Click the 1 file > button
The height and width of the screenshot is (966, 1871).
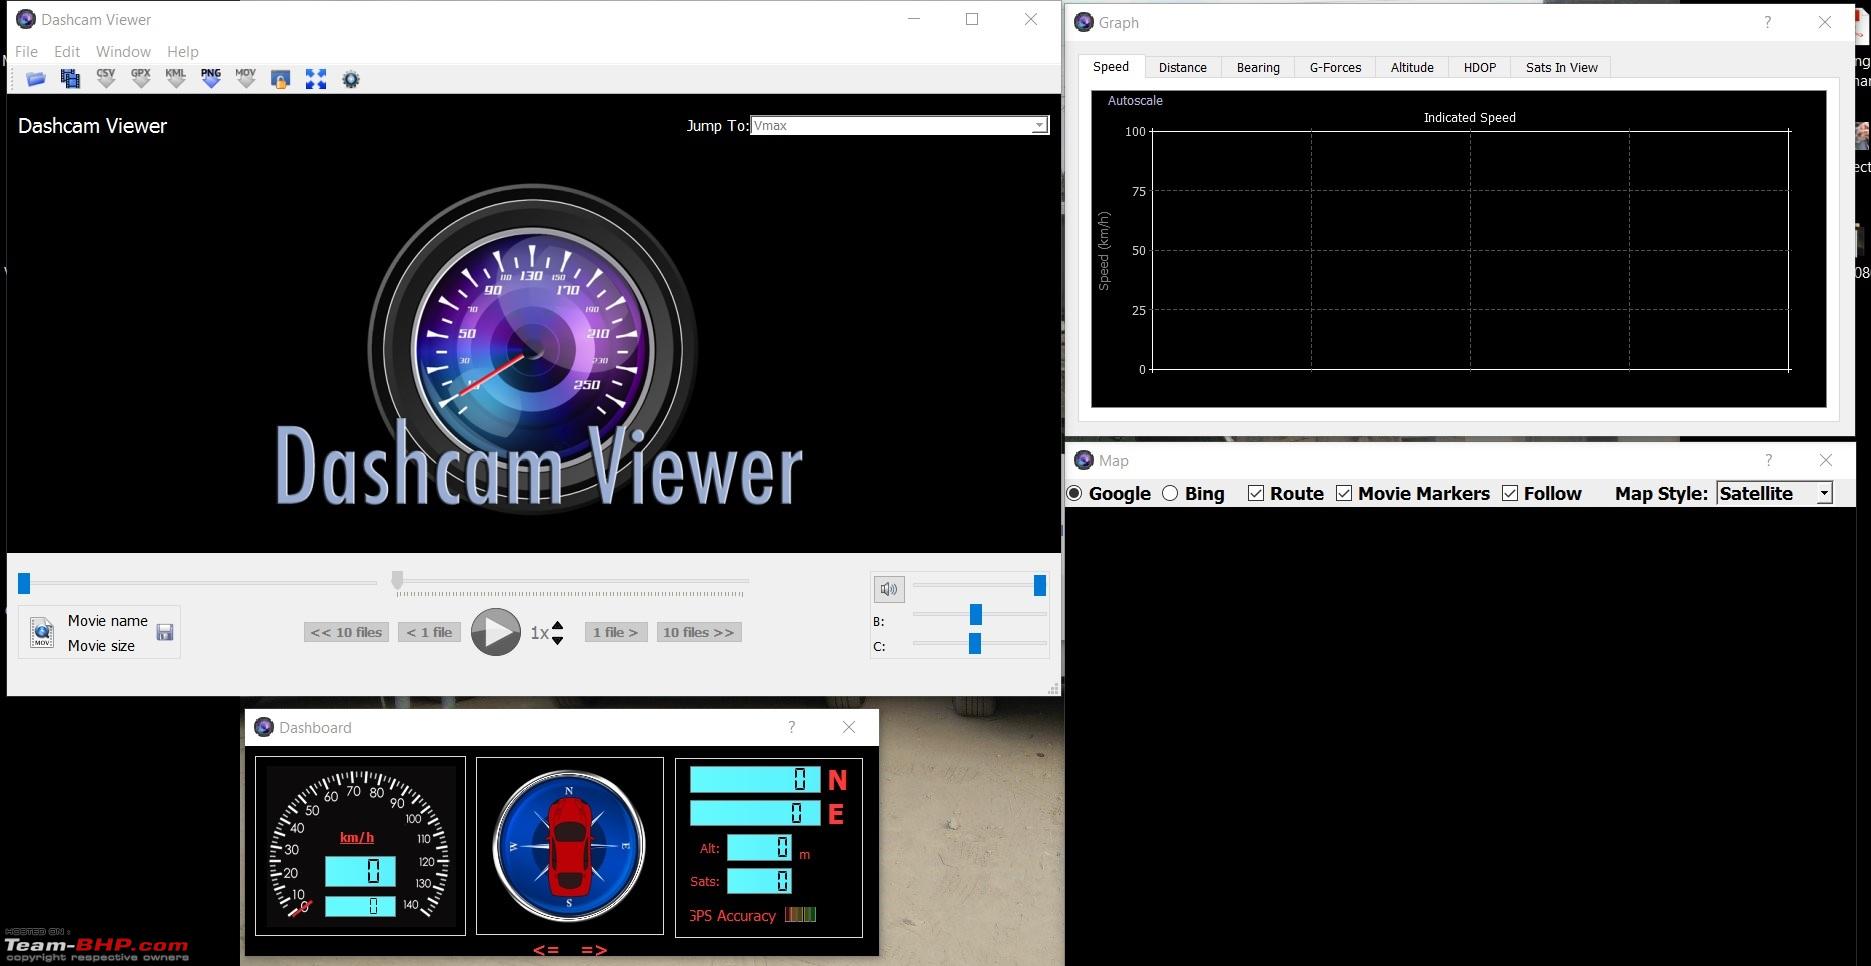point(616,632)
